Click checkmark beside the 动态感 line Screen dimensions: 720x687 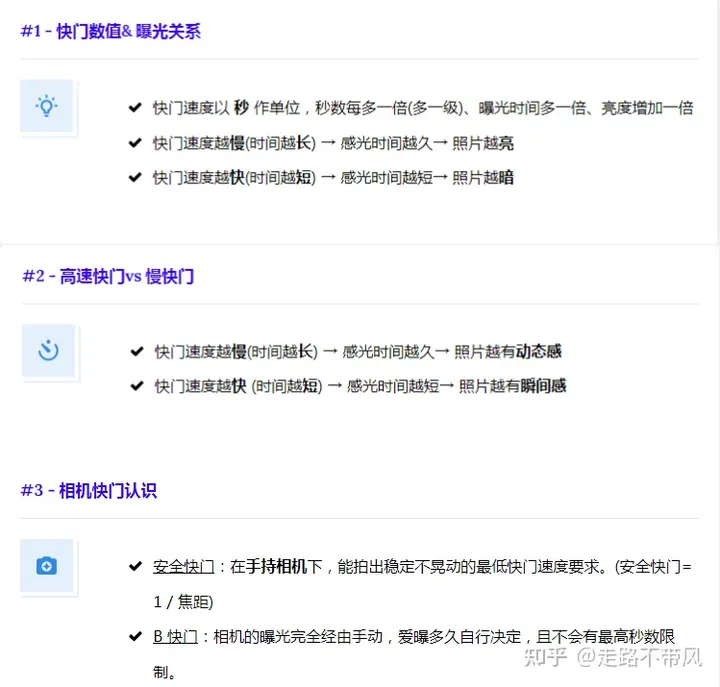[x=136, y=351]
